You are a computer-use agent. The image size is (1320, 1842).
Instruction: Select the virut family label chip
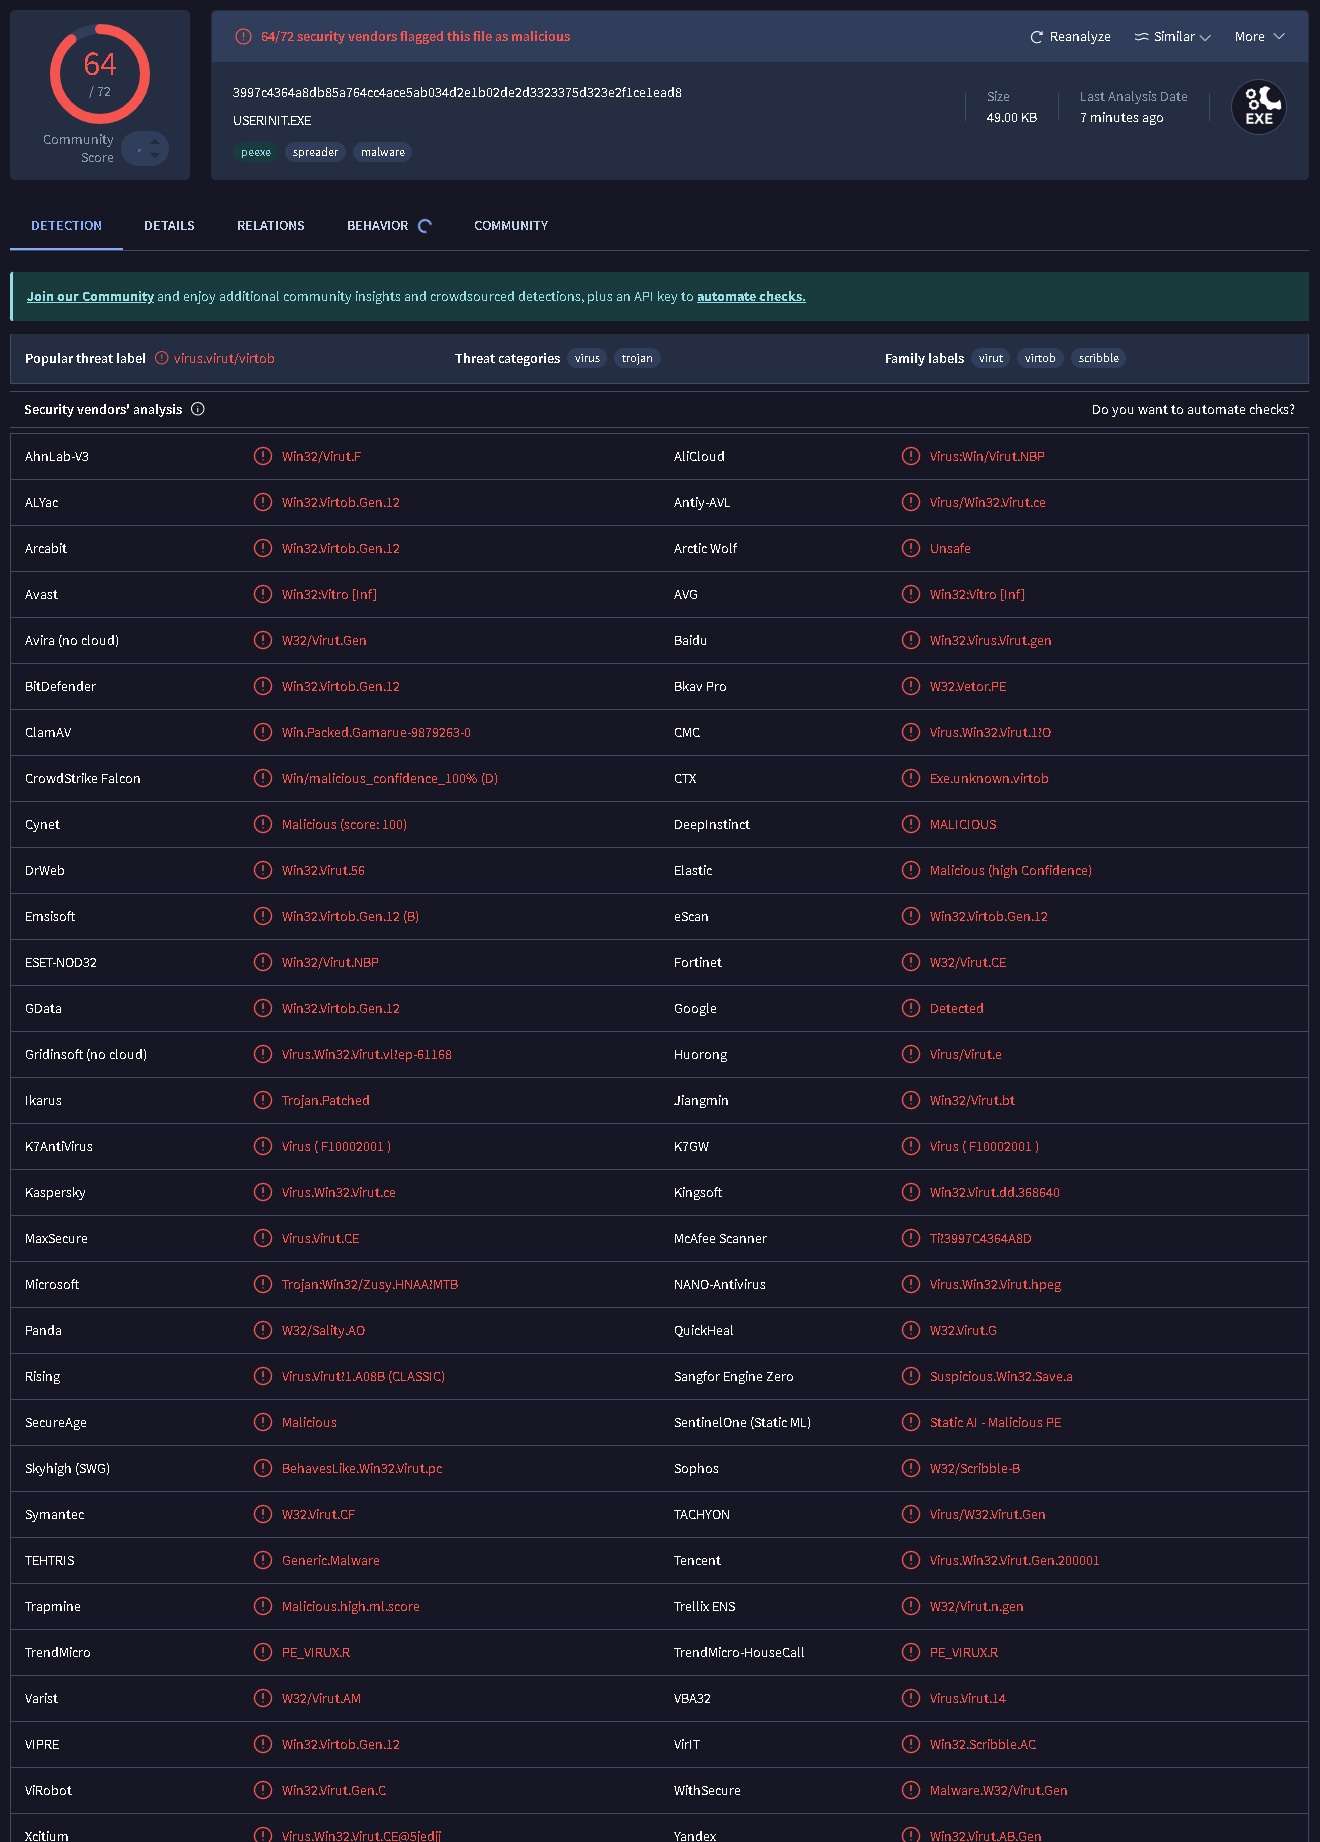pos(990,358)
